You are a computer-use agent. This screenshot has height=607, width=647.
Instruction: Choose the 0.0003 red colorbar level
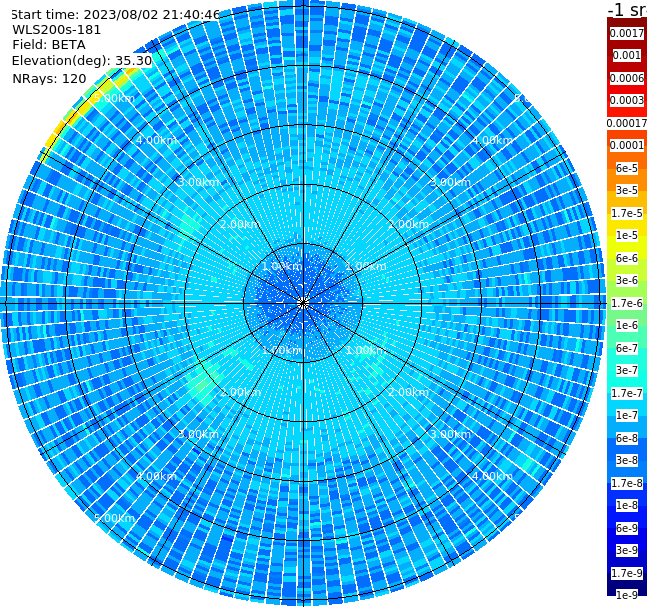point(627,100)
